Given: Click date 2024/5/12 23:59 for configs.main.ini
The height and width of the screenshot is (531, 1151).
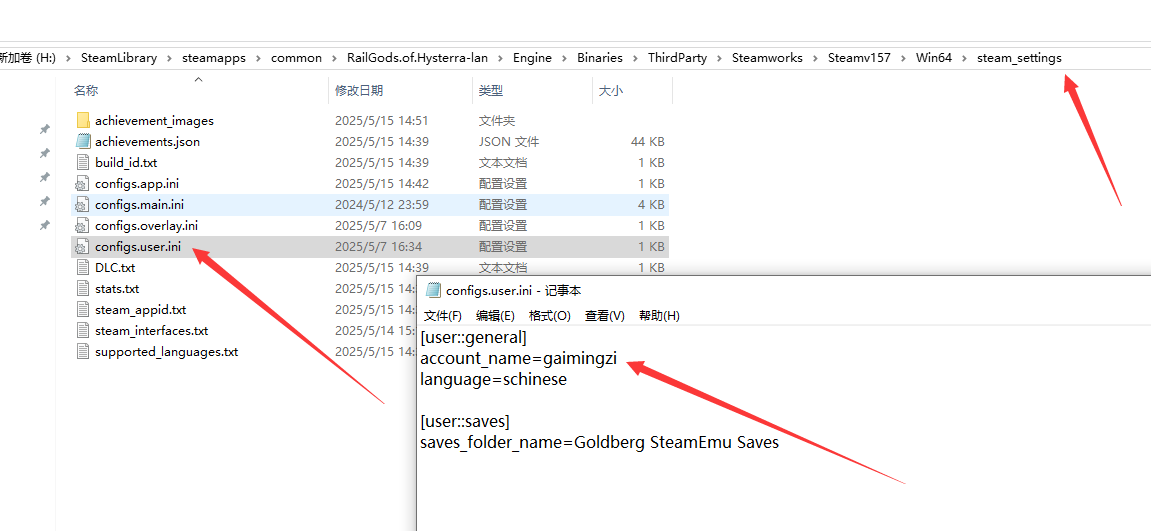Looking at the screenshot, I should coord(382,204).
